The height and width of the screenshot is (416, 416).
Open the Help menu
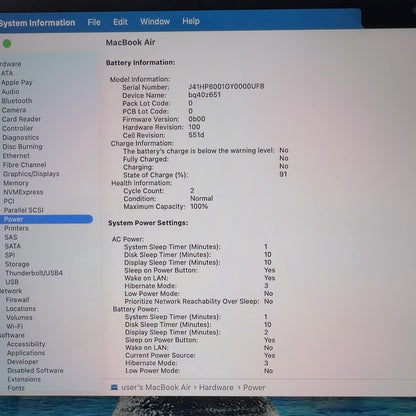[191, 21]
